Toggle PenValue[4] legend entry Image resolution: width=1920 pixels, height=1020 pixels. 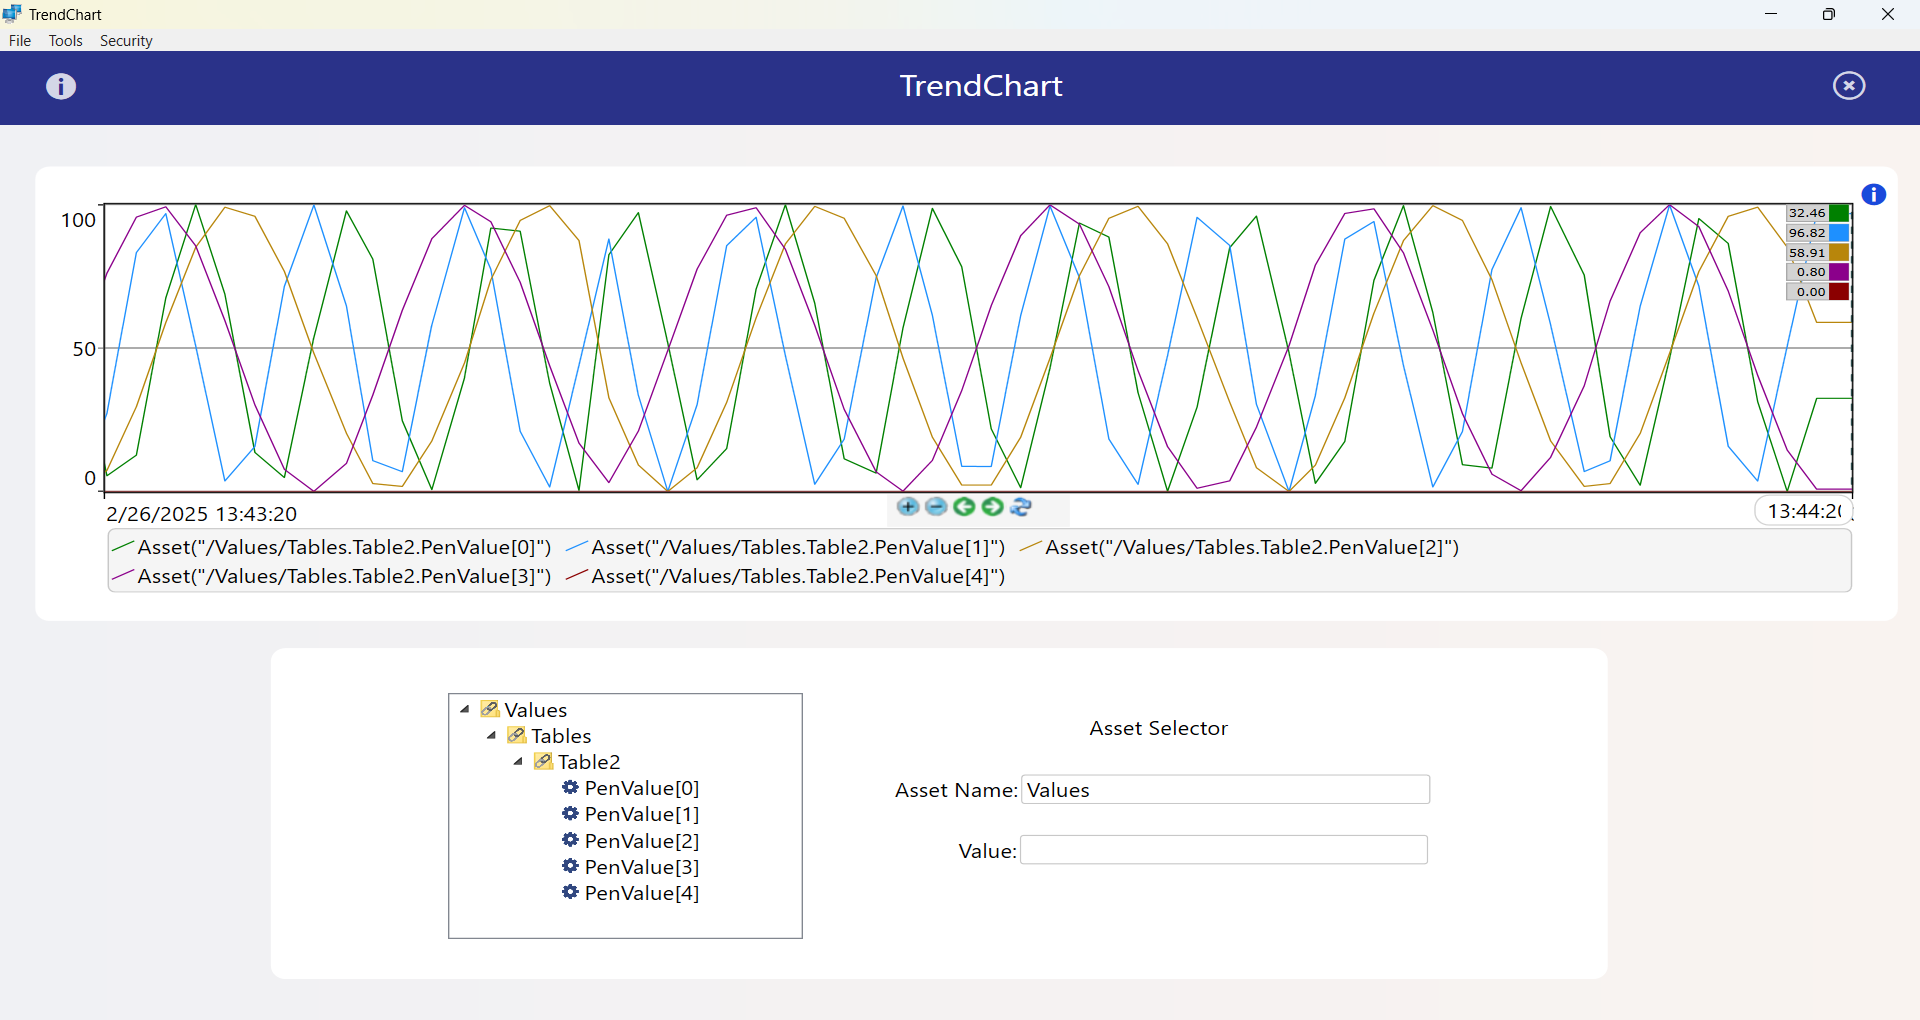786,576
